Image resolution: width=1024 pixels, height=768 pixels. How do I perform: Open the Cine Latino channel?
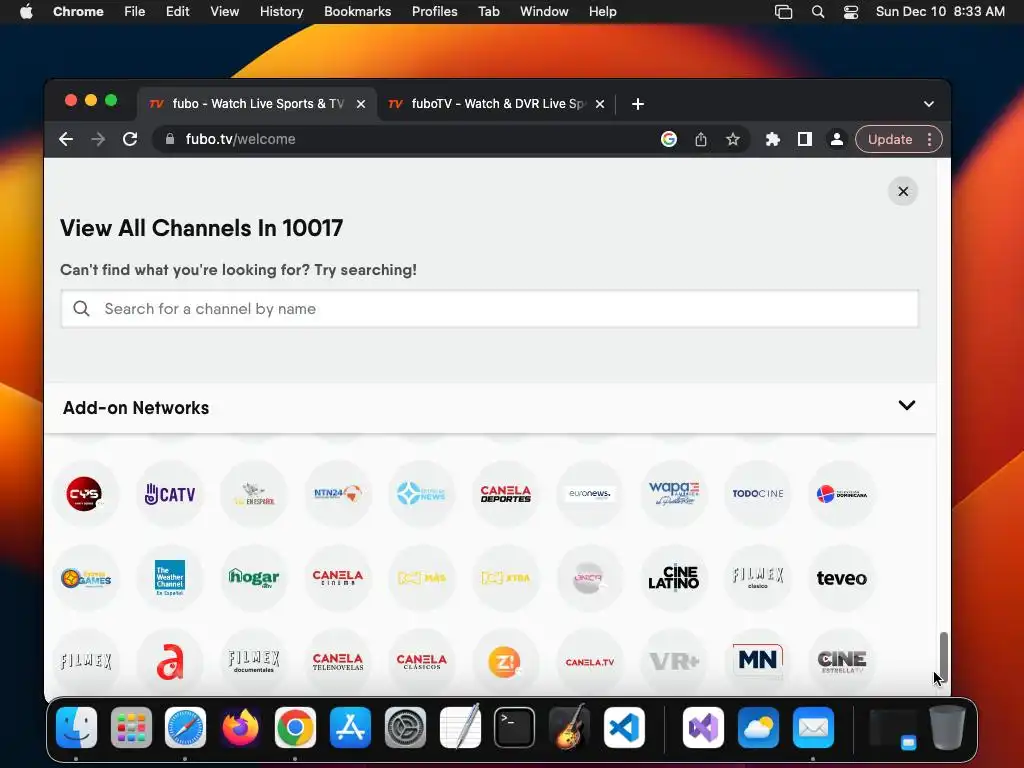coord(673,578)
